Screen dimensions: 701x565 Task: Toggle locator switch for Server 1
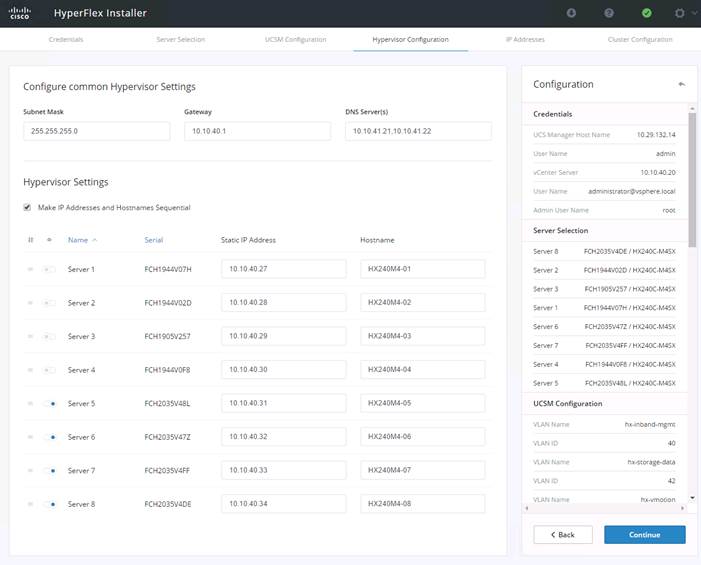(49, 269)
